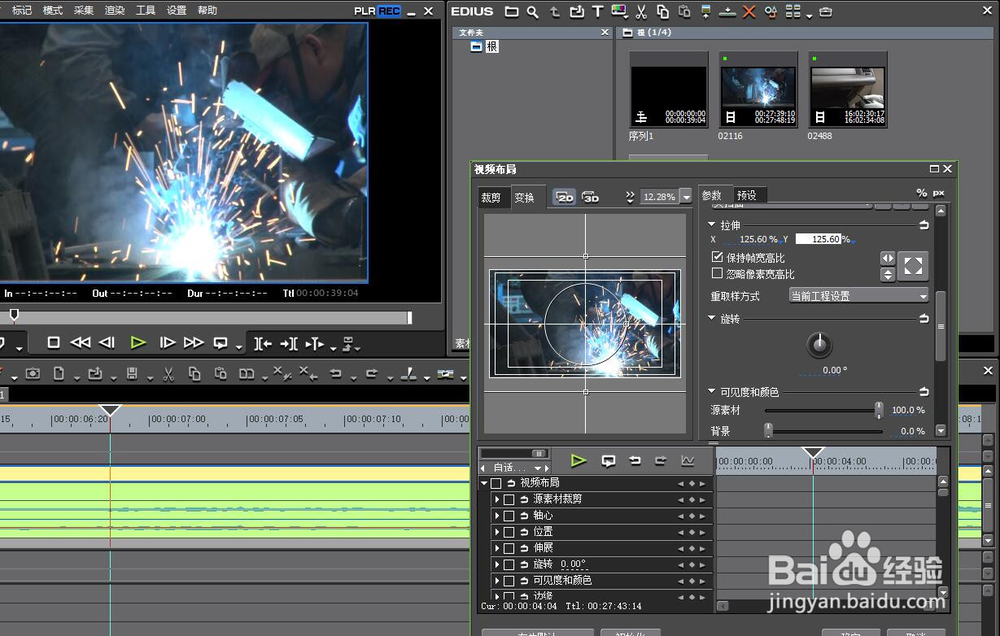The width and height of the screenshot is (1000, 636).
Task: Open the 标记 menu
Action: click(22, 10)
